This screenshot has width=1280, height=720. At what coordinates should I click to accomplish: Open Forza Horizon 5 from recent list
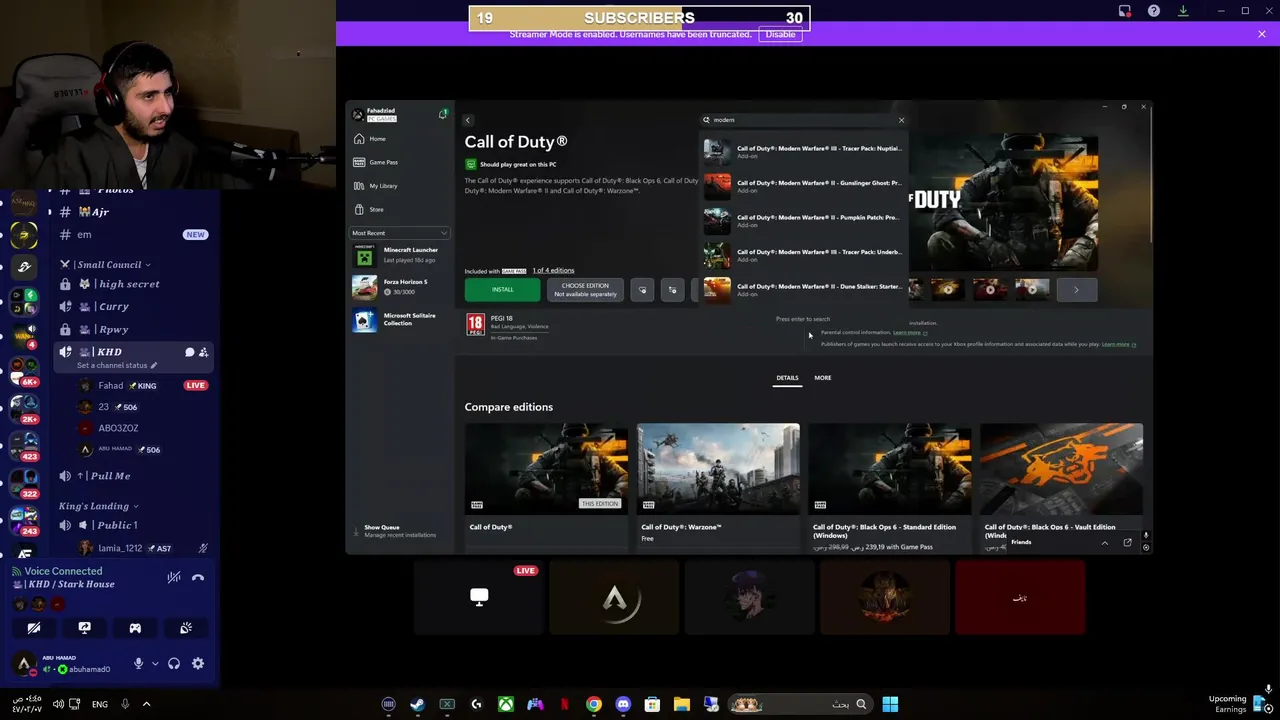400,287
